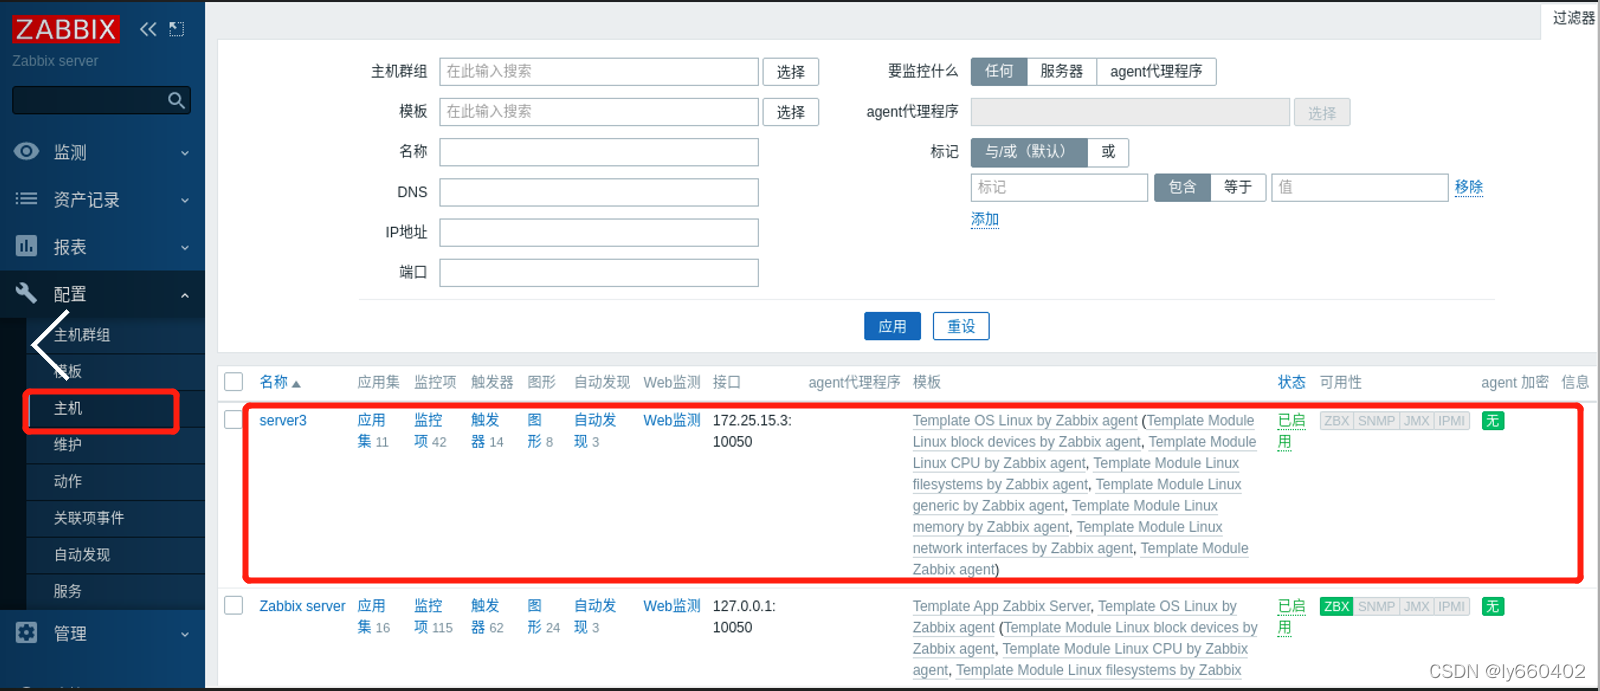1600x691 pixels.
Task: Check the server3 row checkbox
Action: tap(234, 420)
